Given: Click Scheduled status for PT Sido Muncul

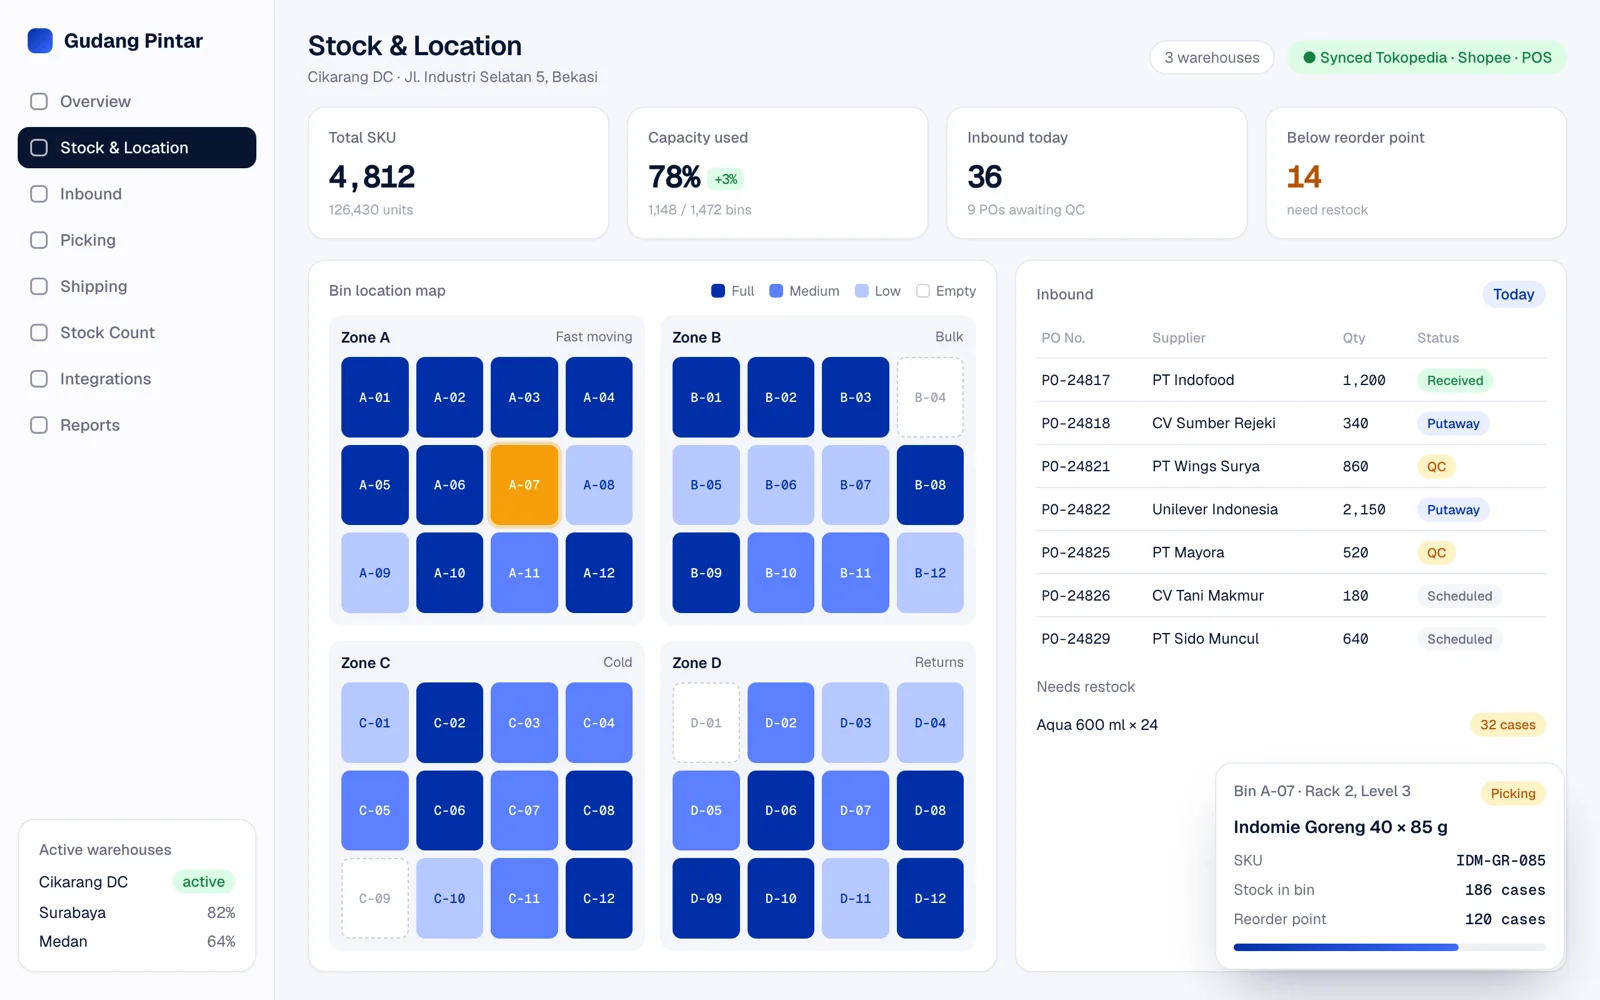Looking at the screenshot, I should tap(1459, 639).
